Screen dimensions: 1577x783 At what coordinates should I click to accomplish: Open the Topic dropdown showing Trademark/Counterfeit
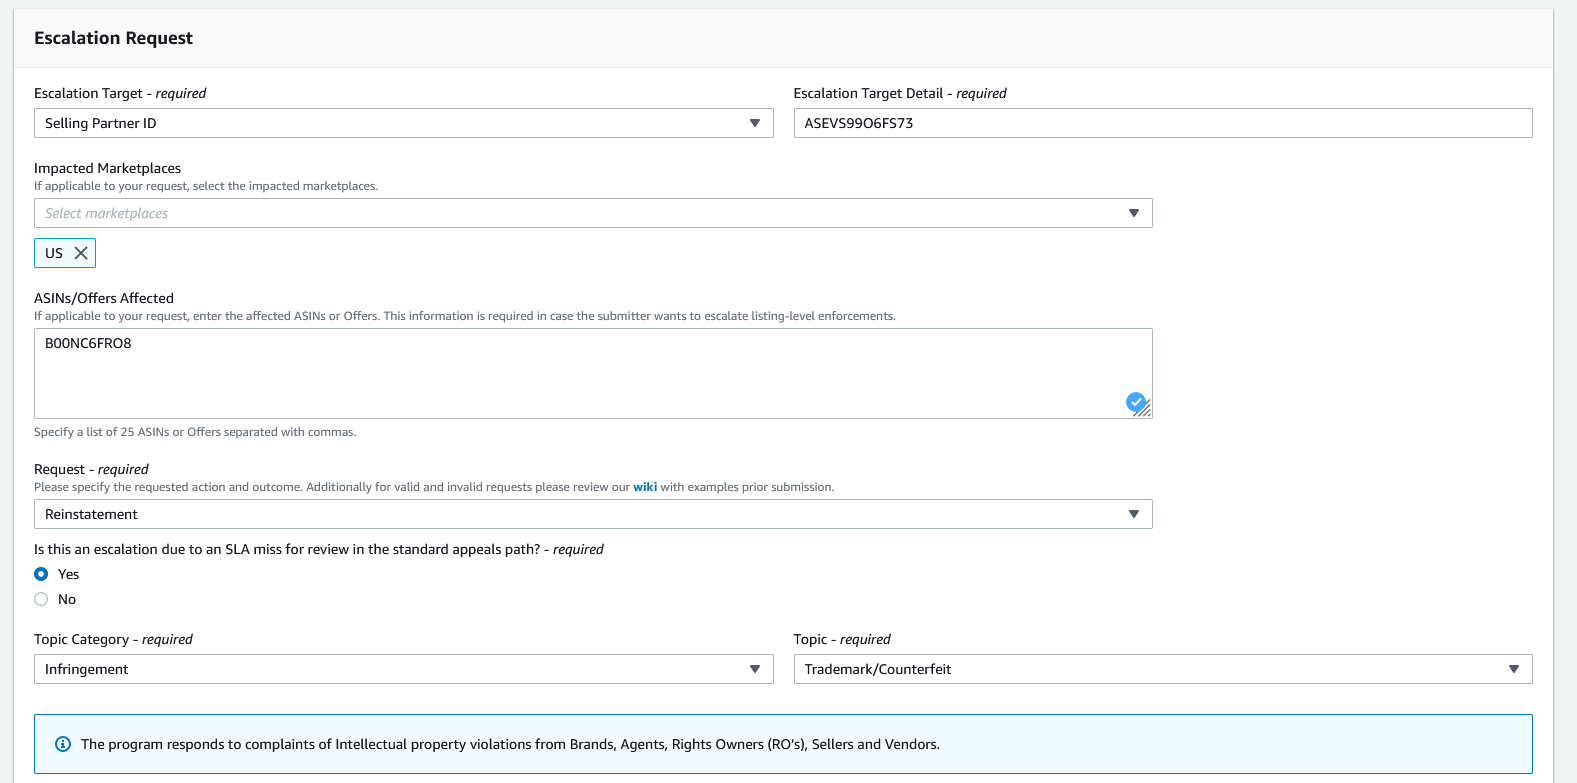[x=1162, y=669]
